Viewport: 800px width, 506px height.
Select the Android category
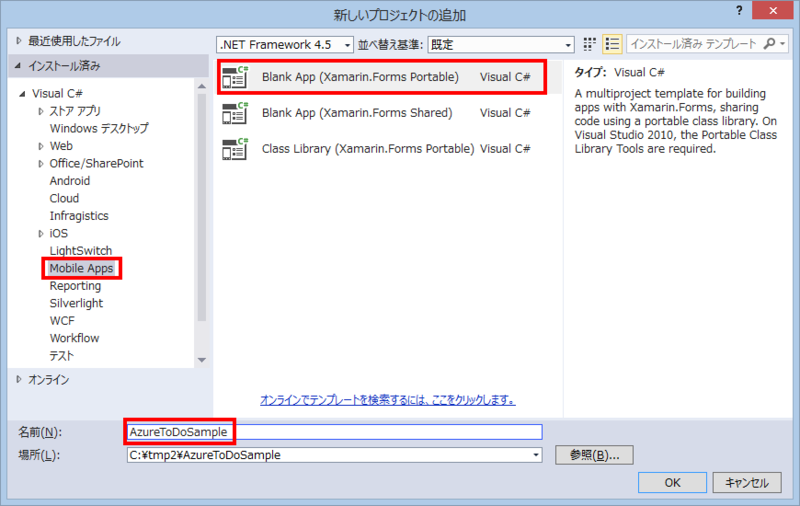pyautogui.click(x=70, y=181)
